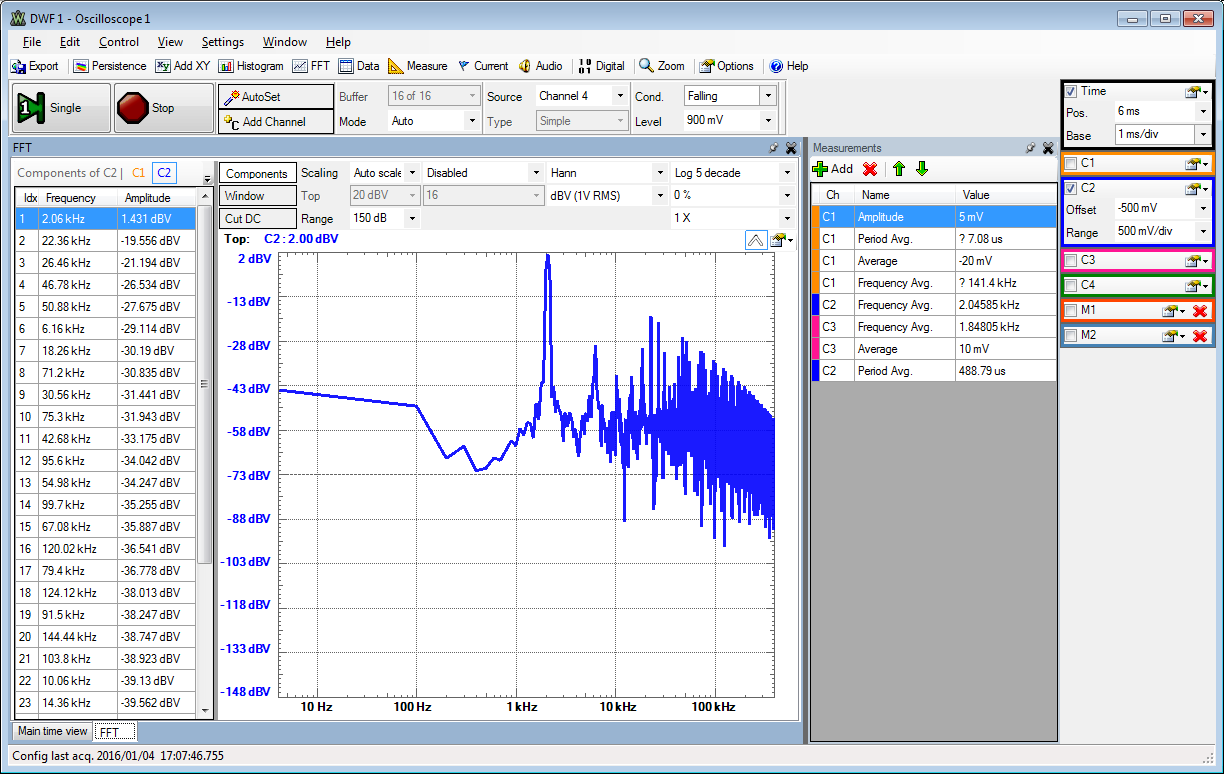This screenshot has height=774, width=1224.
Task: Enable the C1 channel checkbox
Action: tap(1071, 163)
